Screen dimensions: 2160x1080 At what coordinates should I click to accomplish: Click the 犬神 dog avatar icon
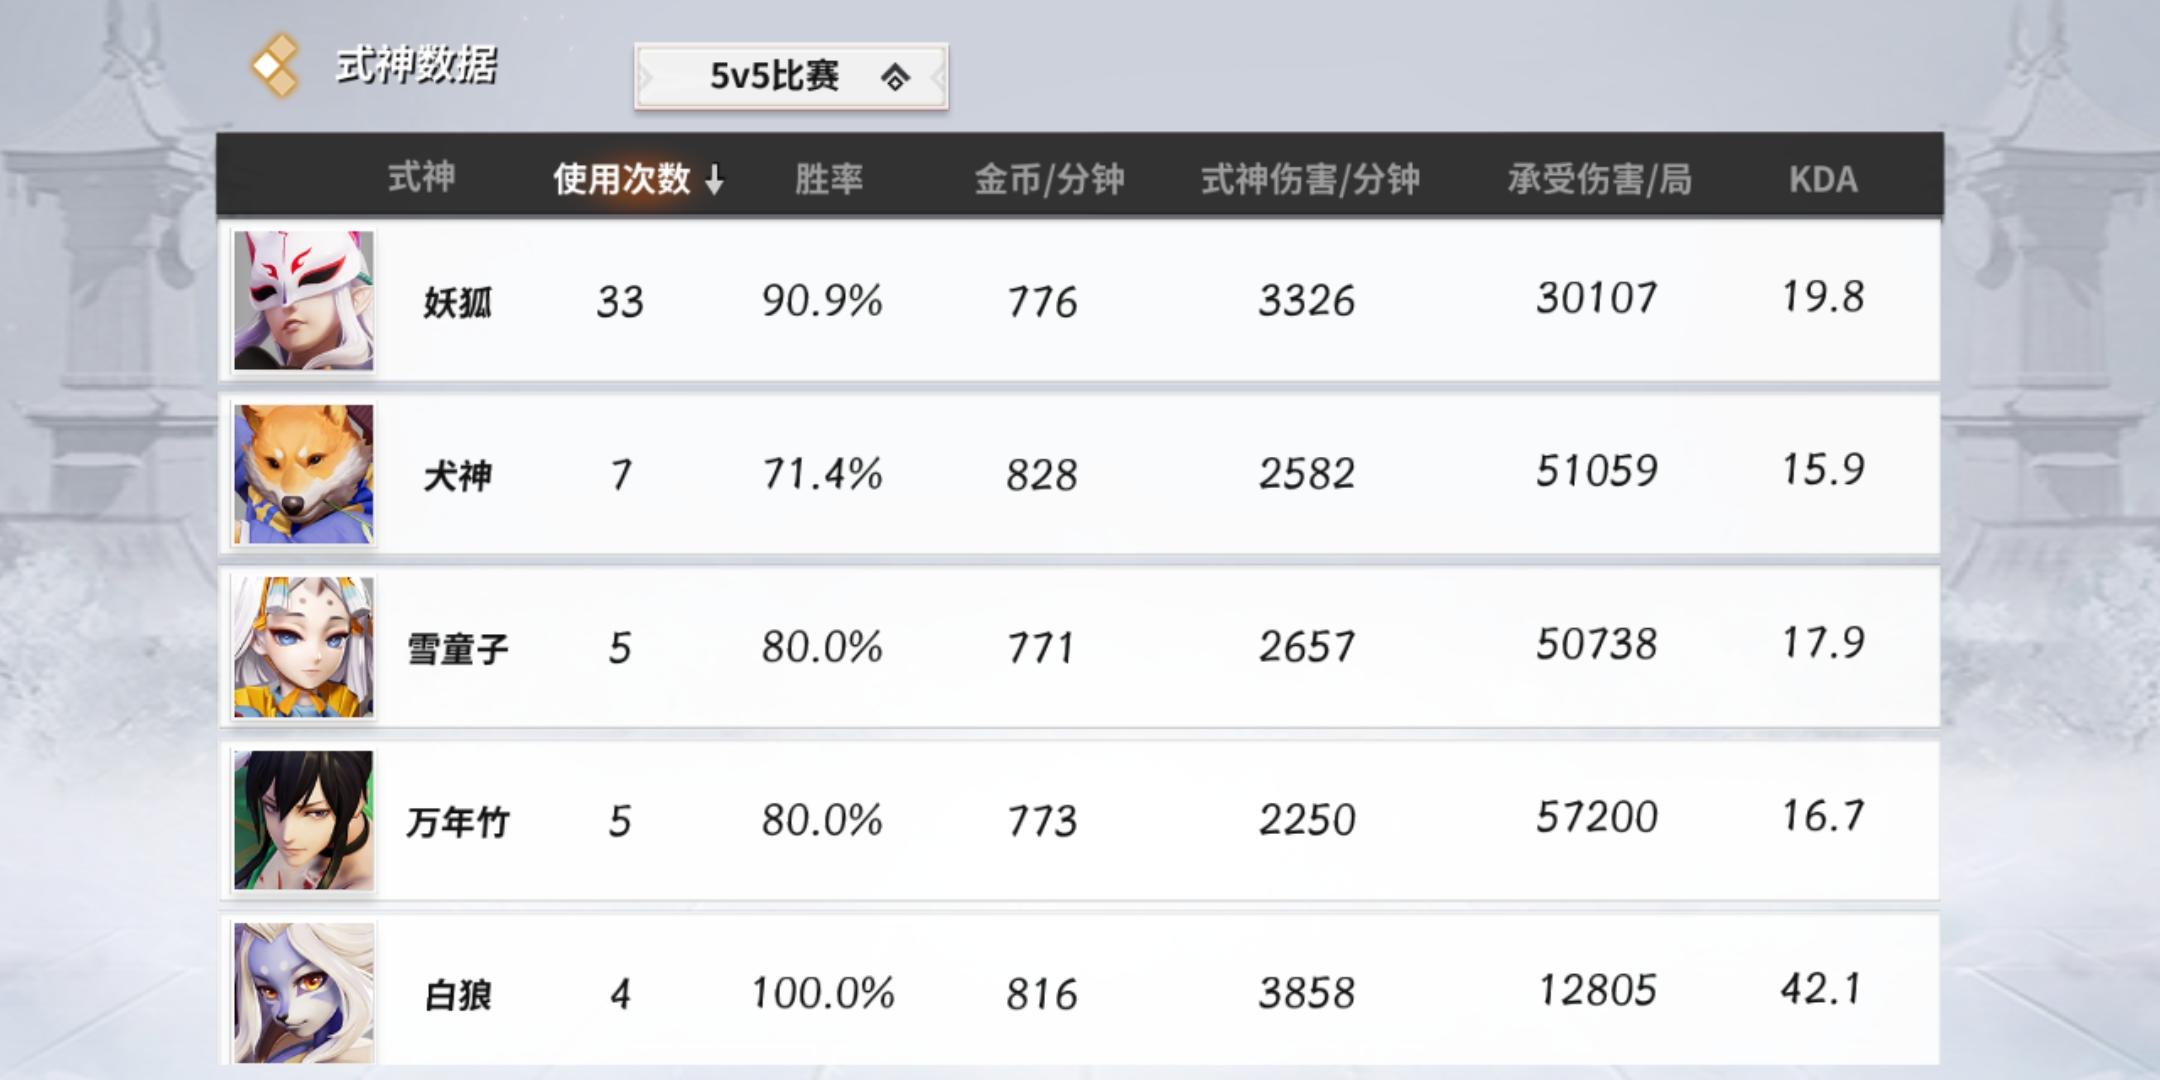304,474
